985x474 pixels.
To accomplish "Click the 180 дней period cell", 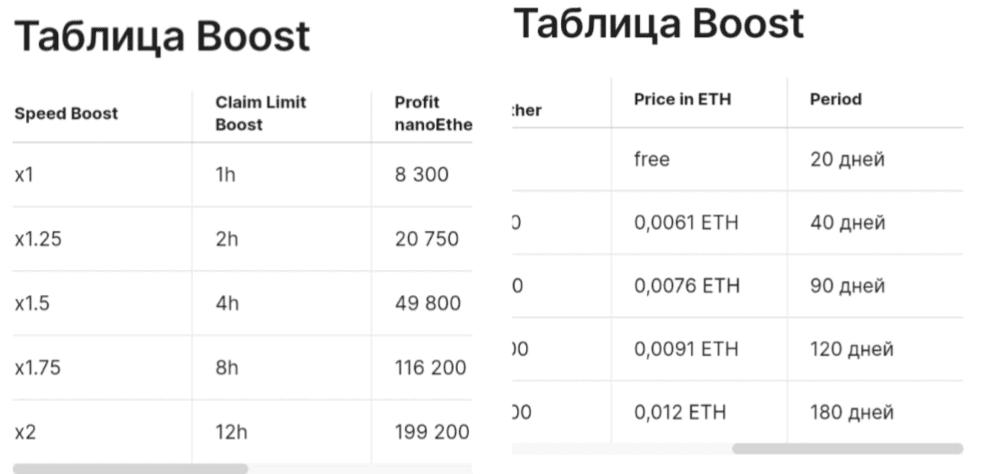I will point(851,412).
